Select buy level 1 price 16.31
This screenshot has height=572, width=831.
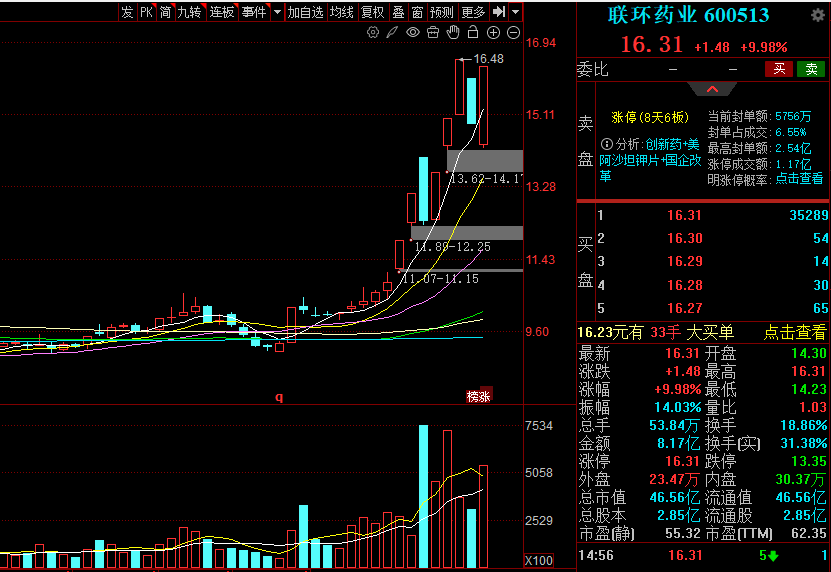pos(684,215)
